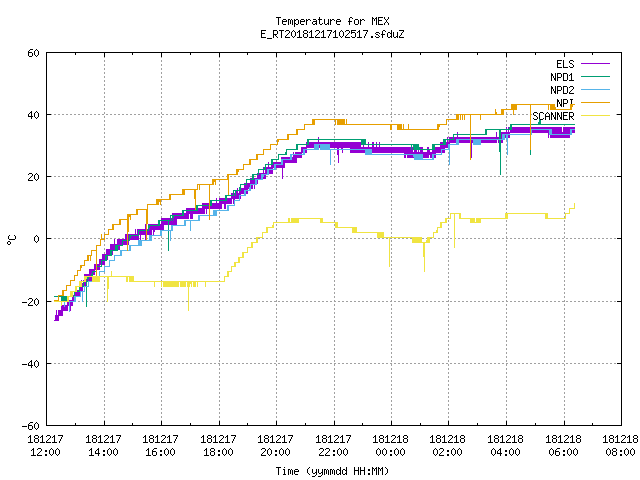Click the x-axis label '181218 02:00'
This screenshot has height=480, width=640.
click(x=448, y=446)
